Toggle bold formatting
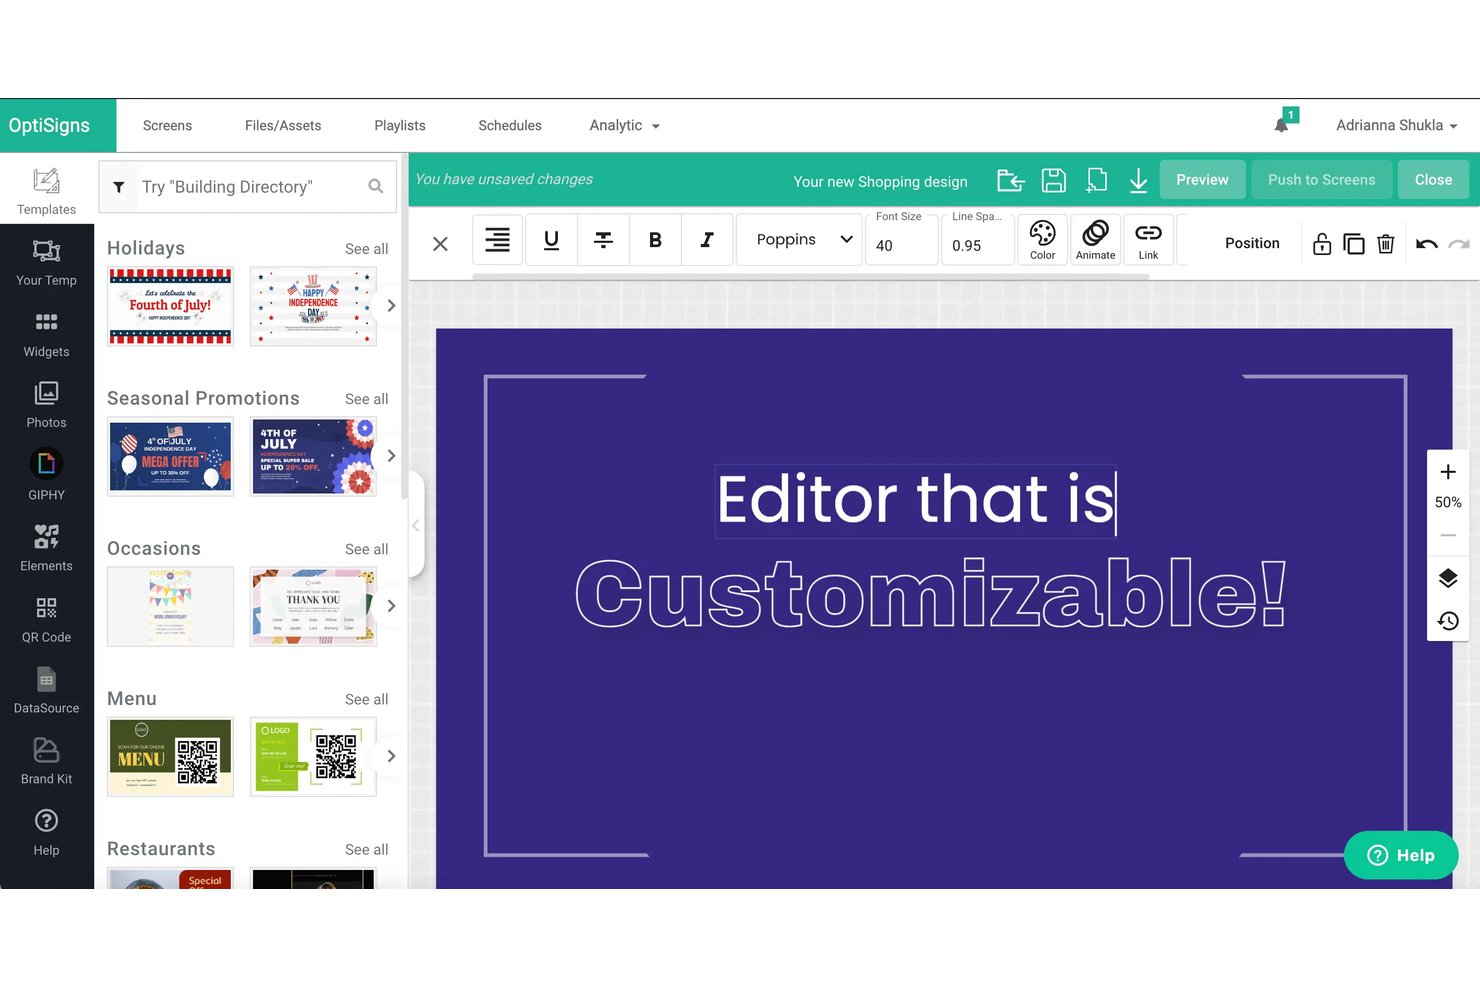The image size is (1480, 987). (x=655, y=240)
